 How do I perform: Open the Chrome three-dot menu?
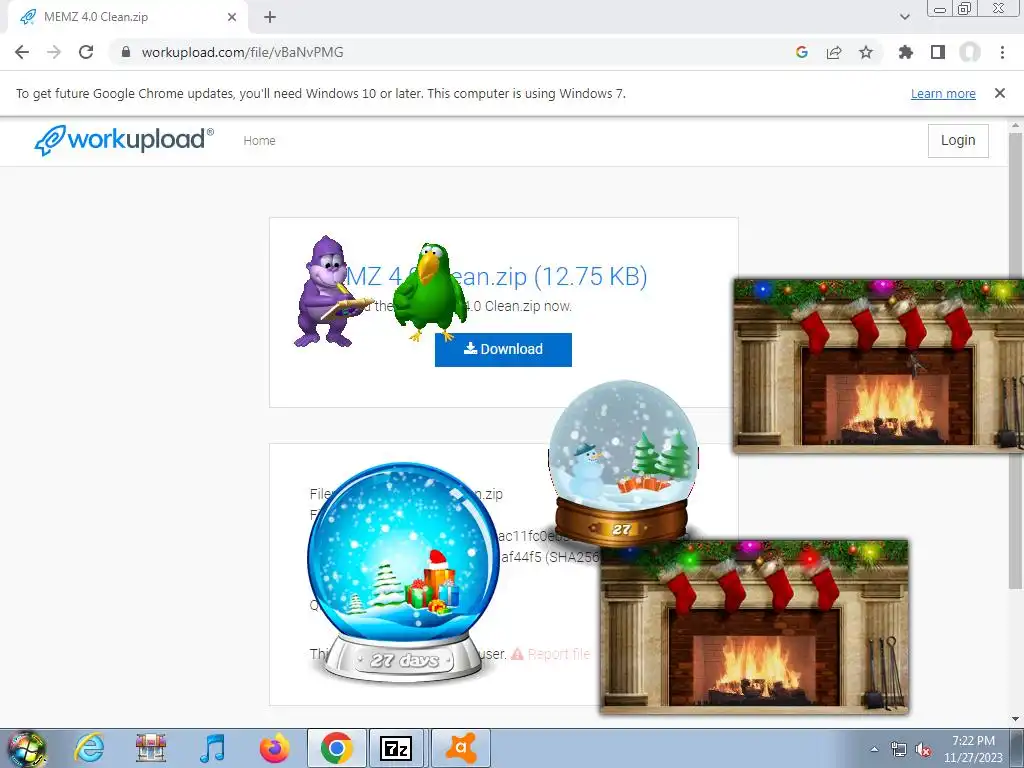(x=1002, y=52)
